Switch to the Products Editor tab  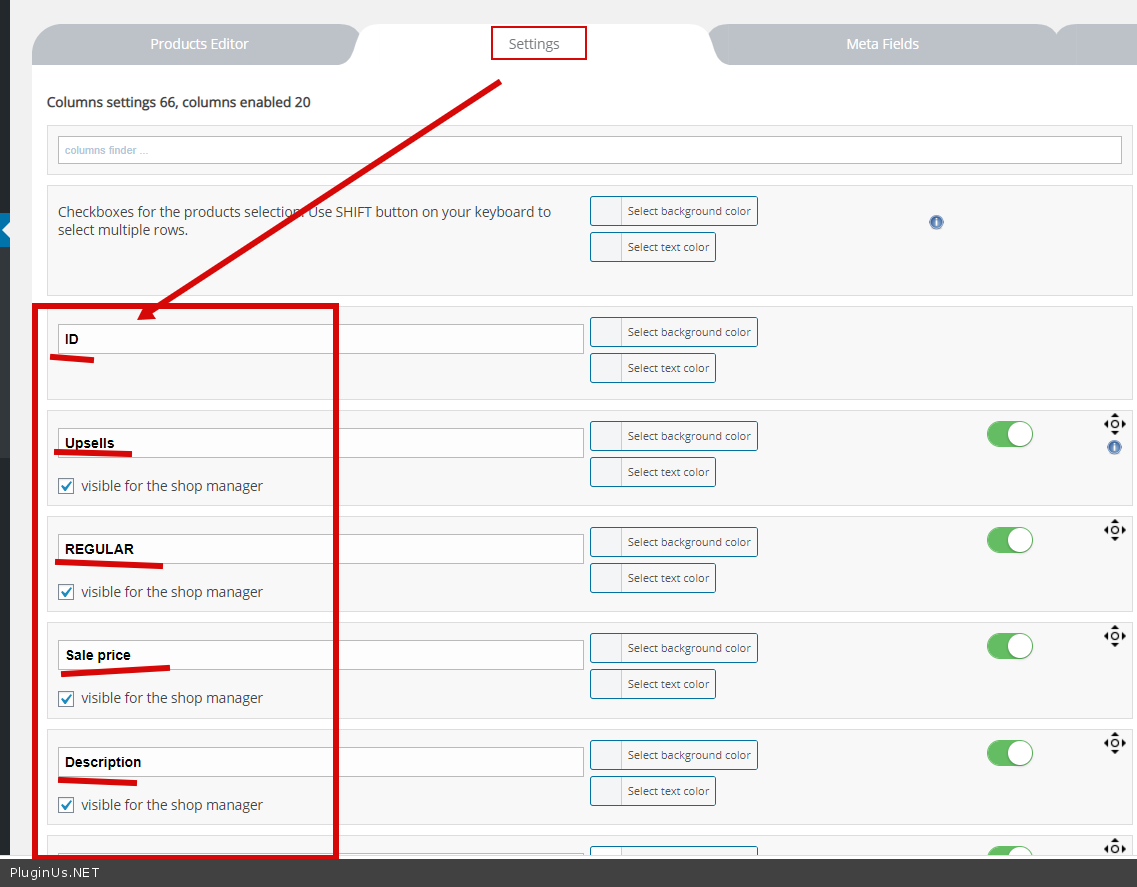[199, 44]
